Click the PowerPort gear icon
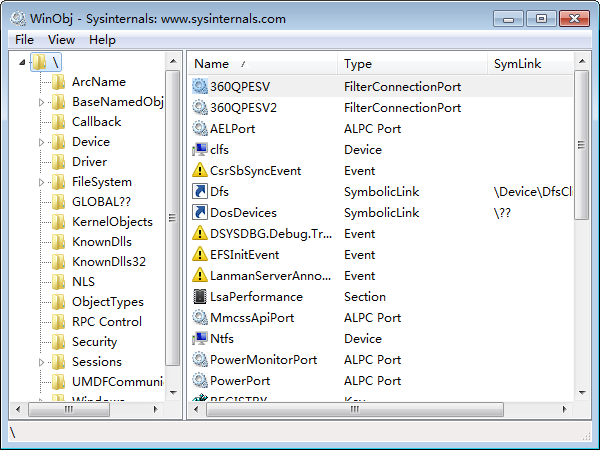Viewport: 600px width, 450px height. tap(200, 381)
